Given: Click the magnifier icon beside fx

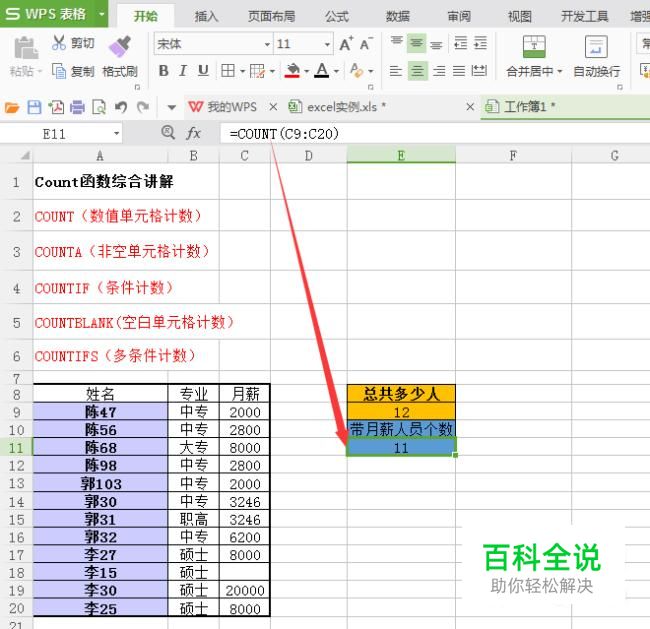Looking at the screenshot, I should pos(168,133).
